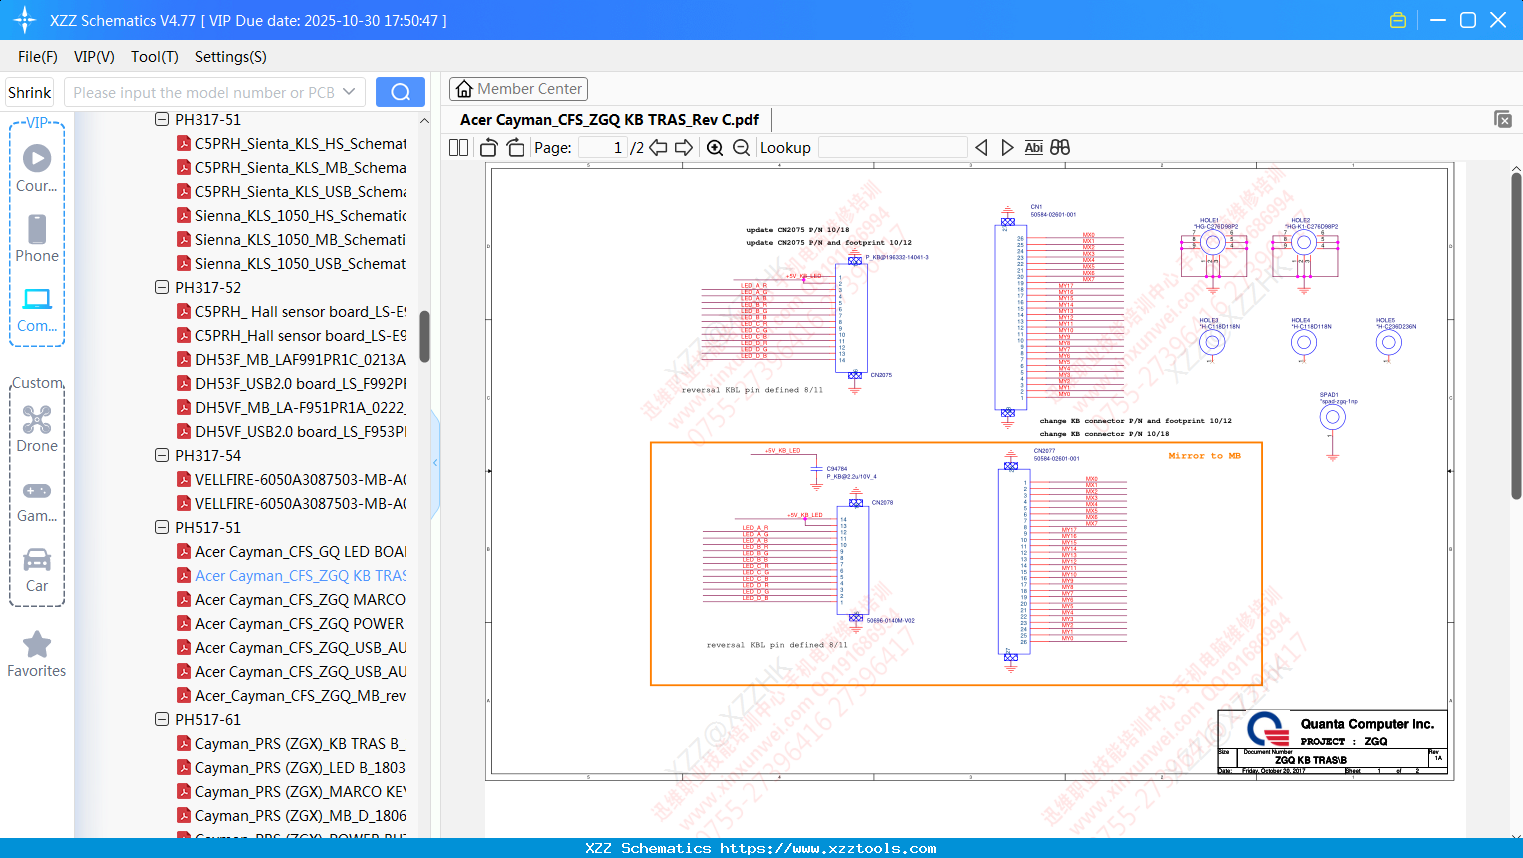Open the highlighted Acer Cayman_CFS_ZGQ KB TRAS file
Screen dimensions: 1523x858
pos(301,575)
